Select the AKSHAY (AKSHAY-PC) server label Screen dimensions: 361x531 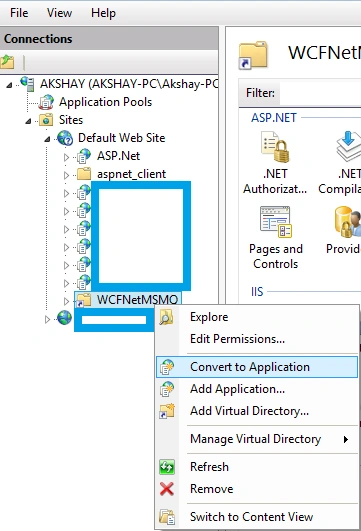pyautogui.click(x=129, y=84)
